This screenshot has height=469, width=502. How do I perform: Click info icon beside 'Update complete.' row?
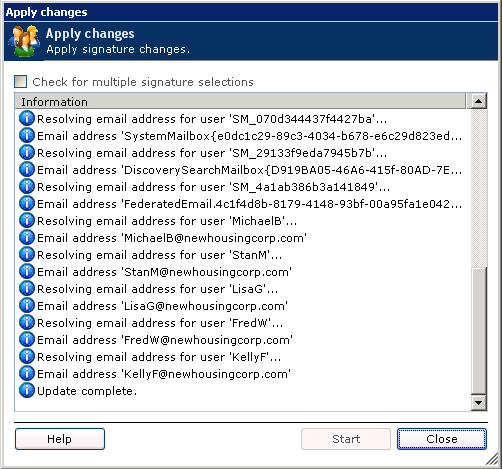(x=27, y=390)
